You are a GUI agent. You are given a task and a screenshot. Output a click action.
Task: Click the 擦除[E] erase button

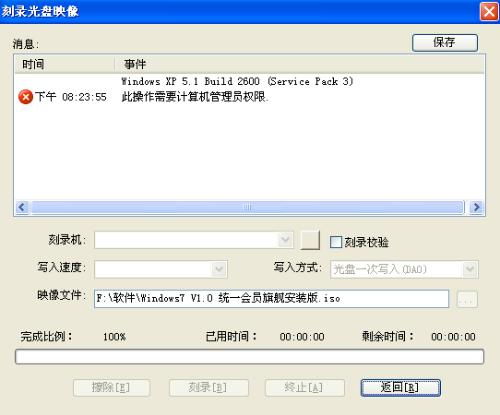[x=111, y=388]
